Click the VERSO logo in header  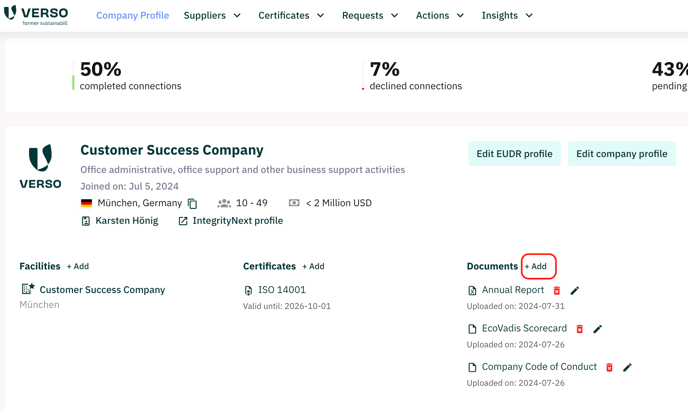coord(36,15)
